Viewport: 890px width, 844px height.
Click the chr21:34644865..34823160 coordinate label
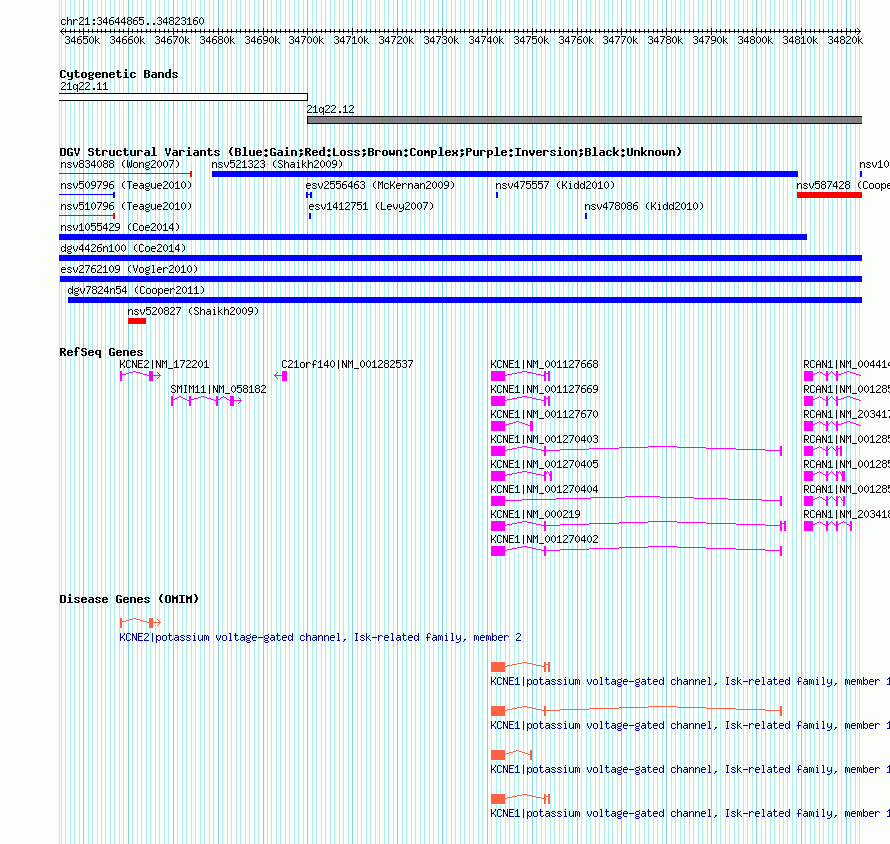(132, 22)
